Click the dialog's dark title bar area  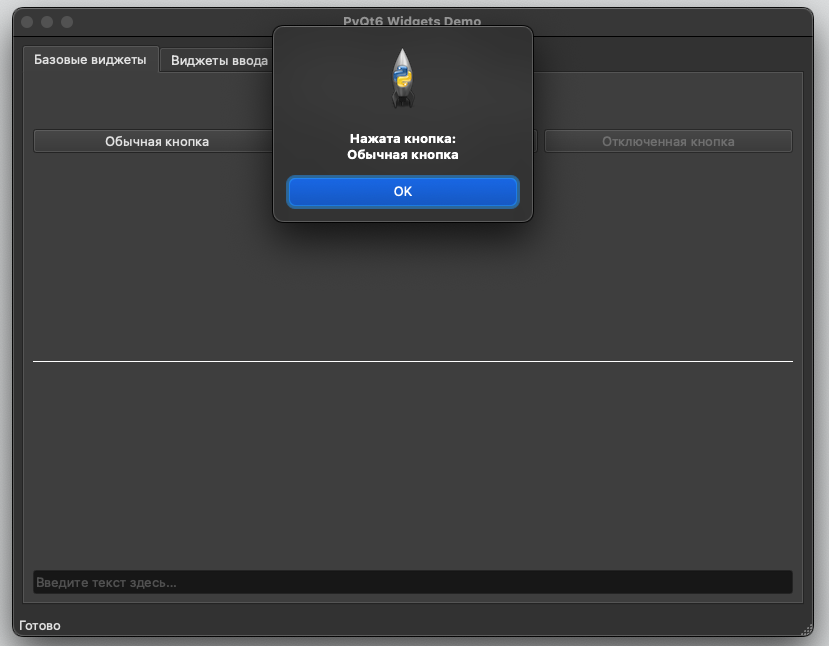[402, 37]
